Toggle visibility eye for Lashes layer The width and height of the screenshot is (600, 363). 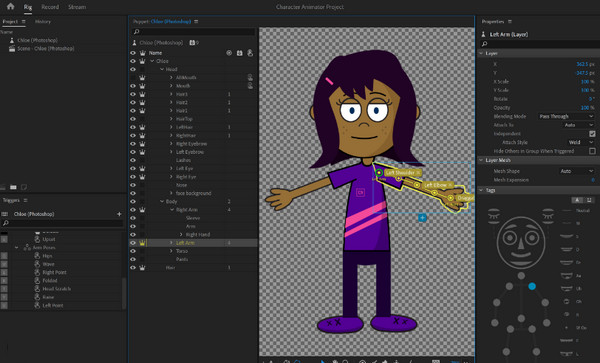click(133, 160)
